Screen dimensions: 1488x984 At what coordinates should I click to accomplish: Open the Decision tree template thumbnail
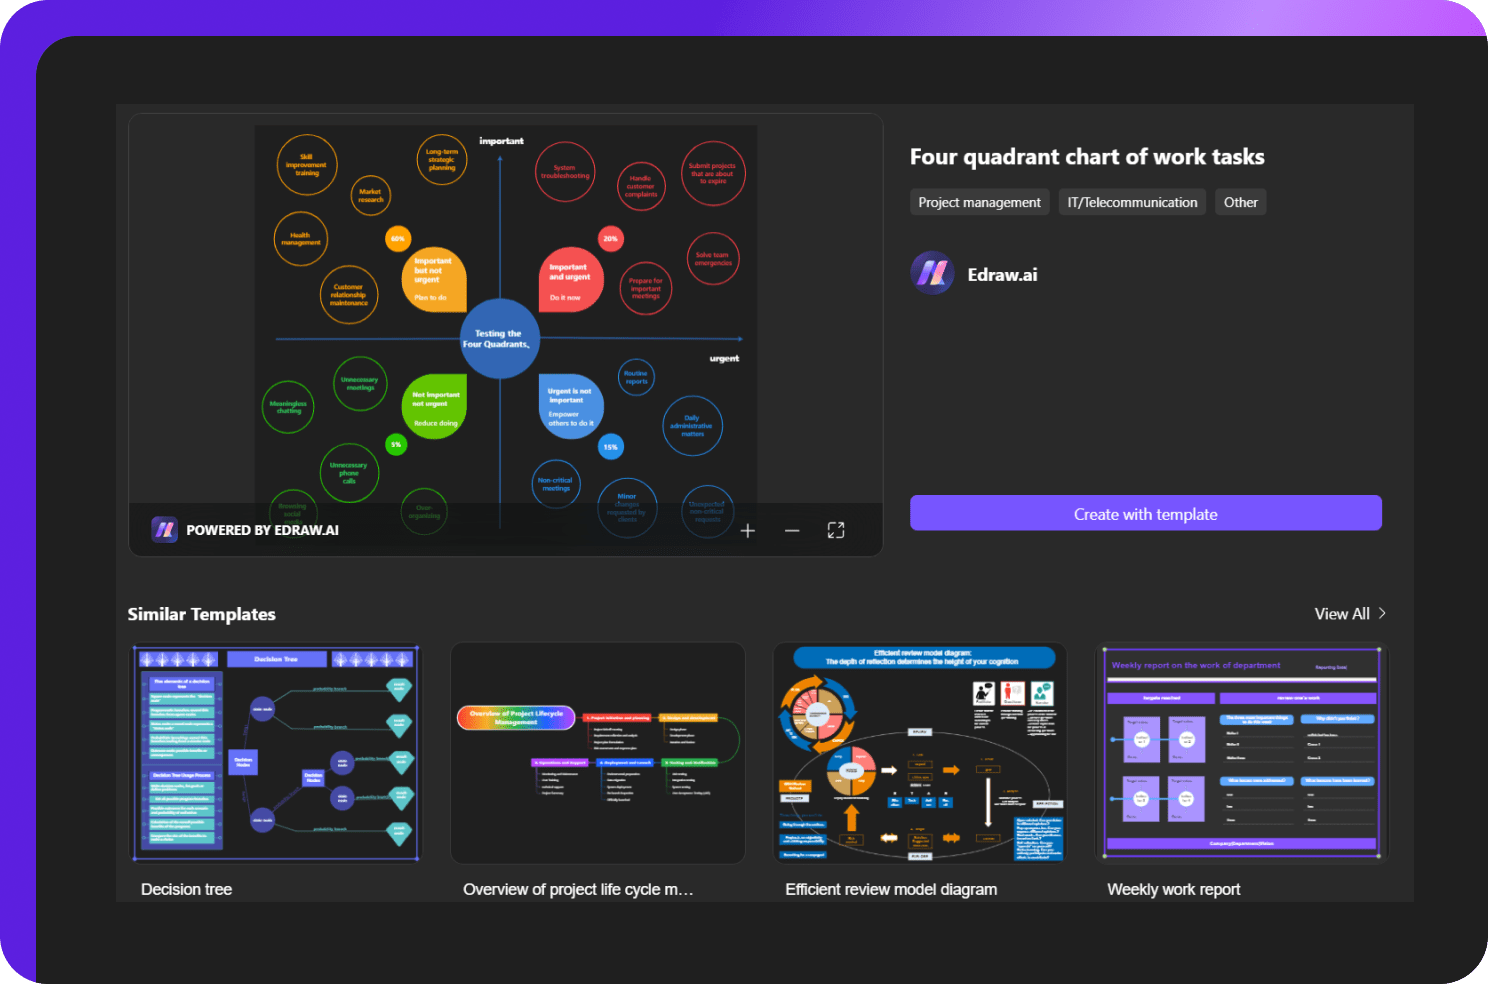click(275, 753)
